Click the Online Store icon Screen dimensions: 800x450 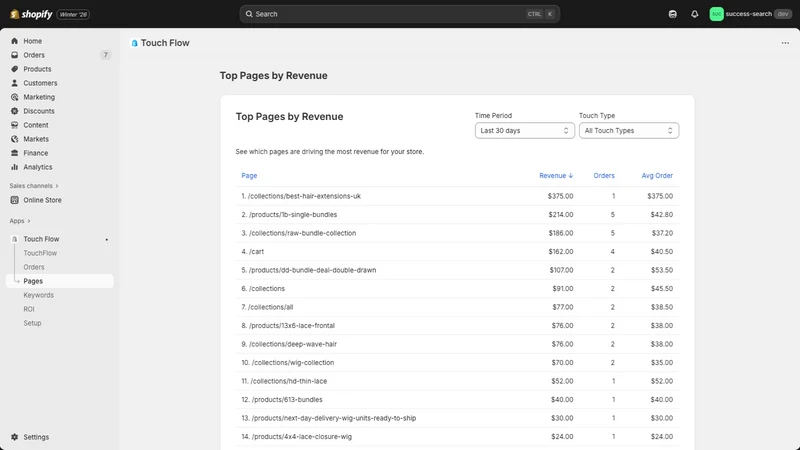[x=14, y=200]
